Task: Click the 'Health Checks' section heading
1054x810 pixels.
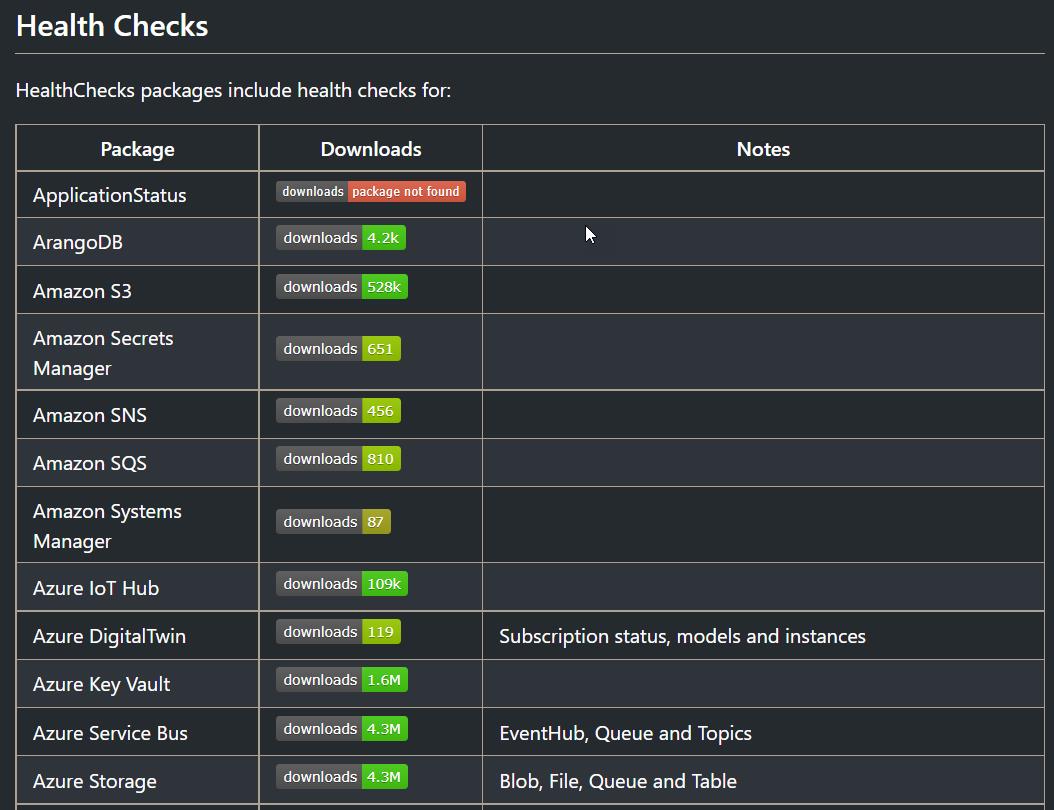Action: click(x=112, y=26)
